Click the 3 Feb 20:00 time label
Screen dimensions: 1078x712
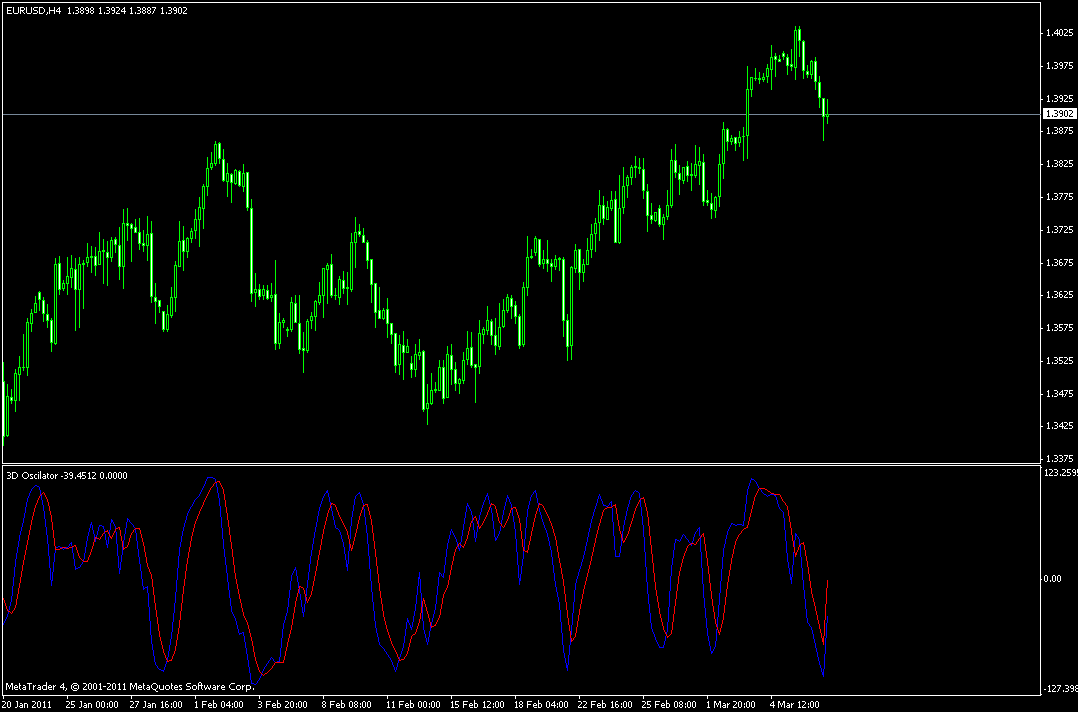click(x=283, y=704)
